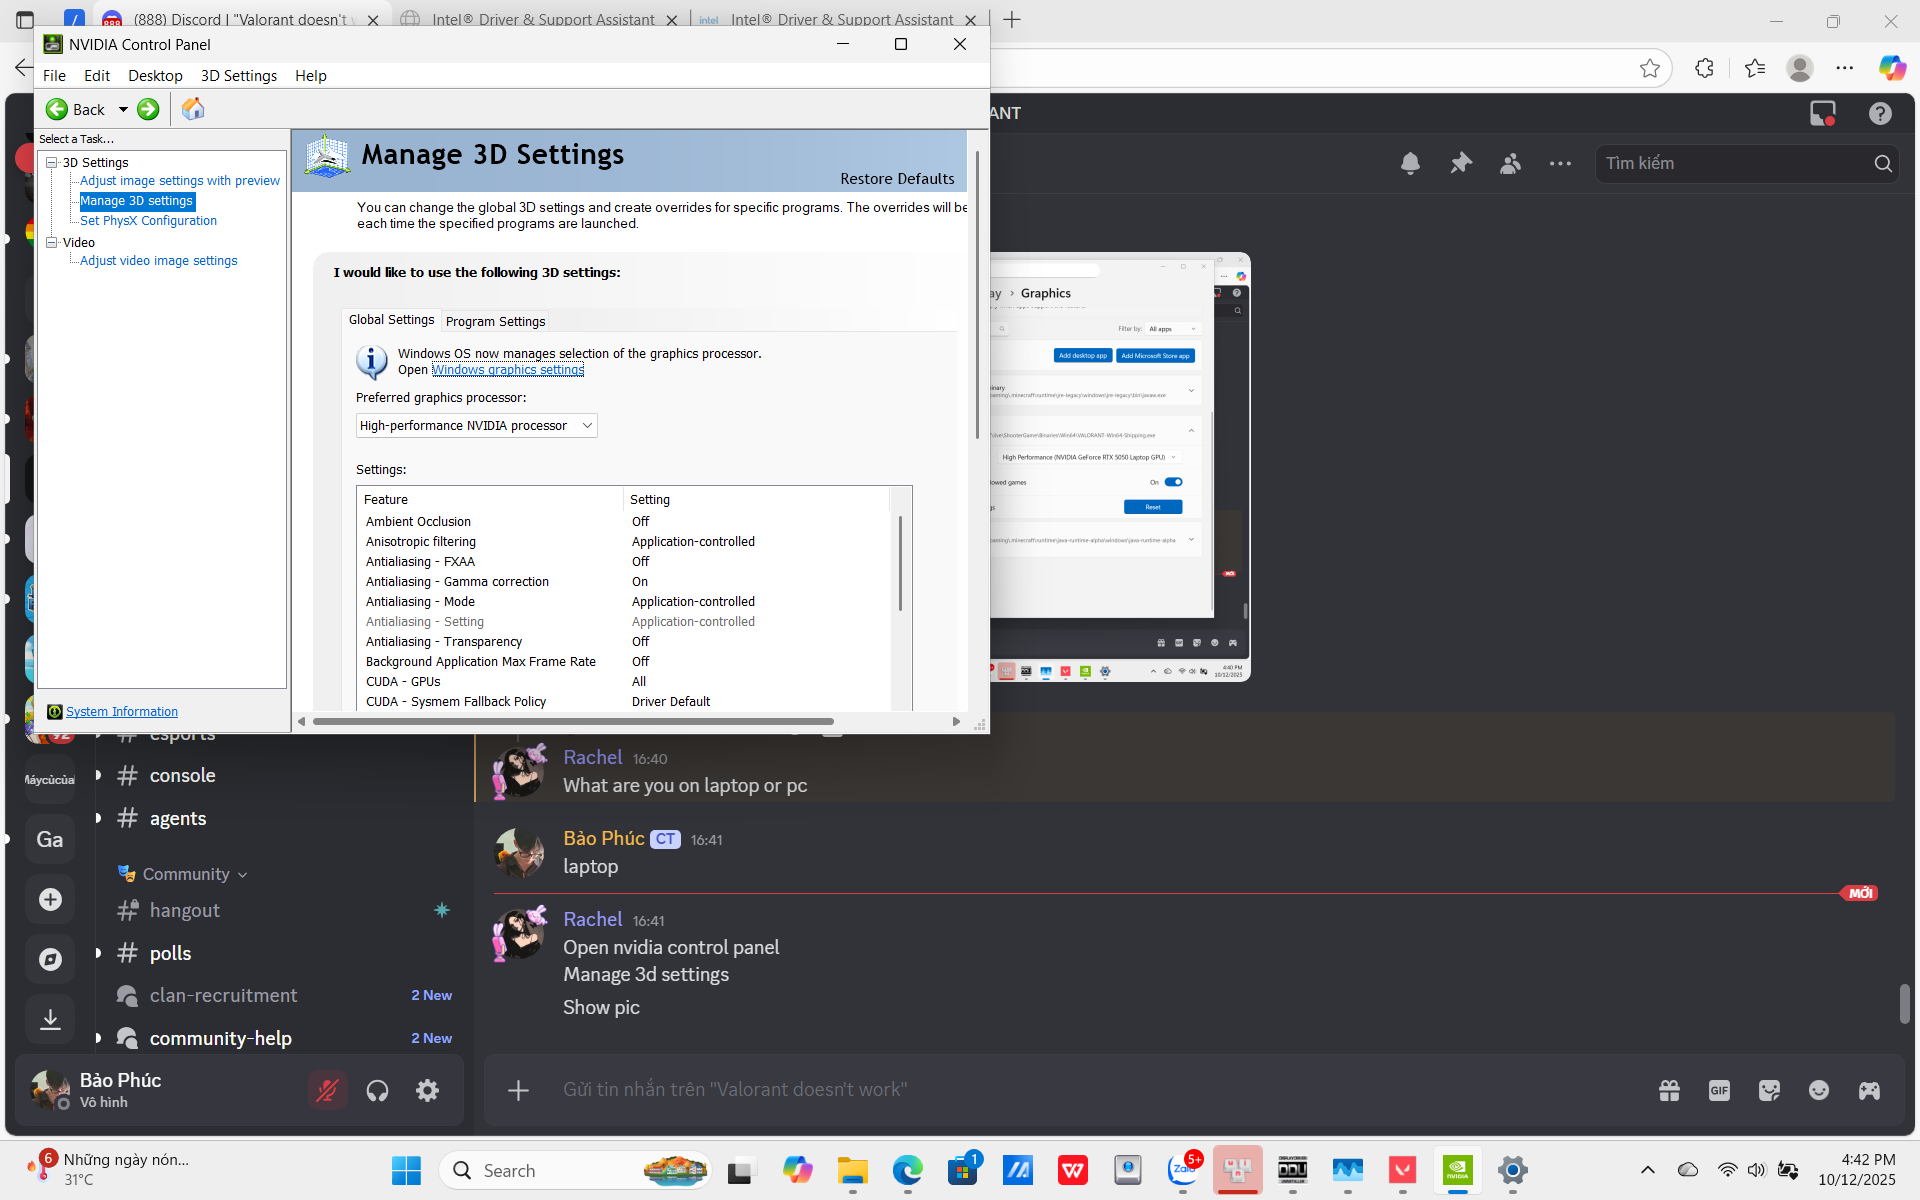
Task: Click the green Forward arrow
Action: (x=148, y=109)
